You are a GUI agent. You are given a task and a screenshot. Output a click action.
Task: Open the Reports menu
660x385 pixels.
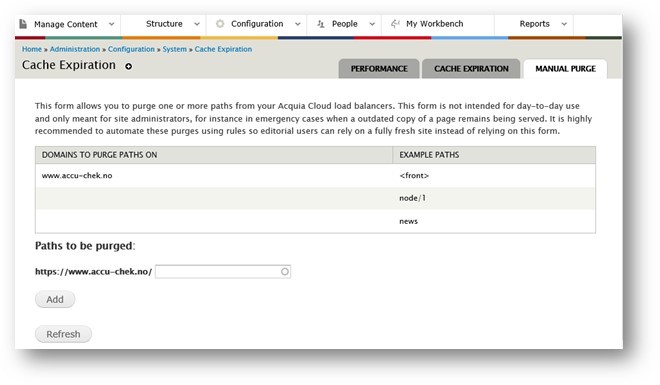click(534, 24)
